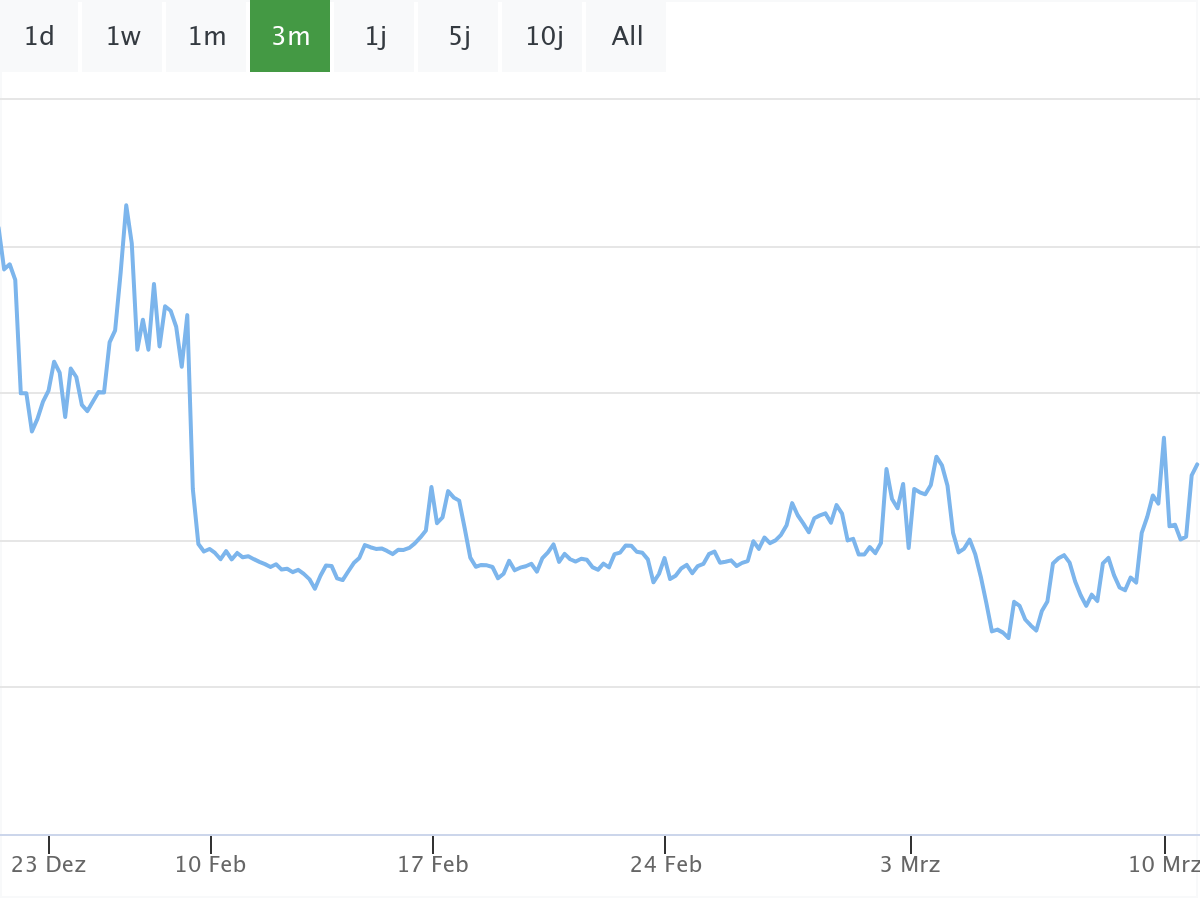Click the 10 Feb date label

[210, 864]
